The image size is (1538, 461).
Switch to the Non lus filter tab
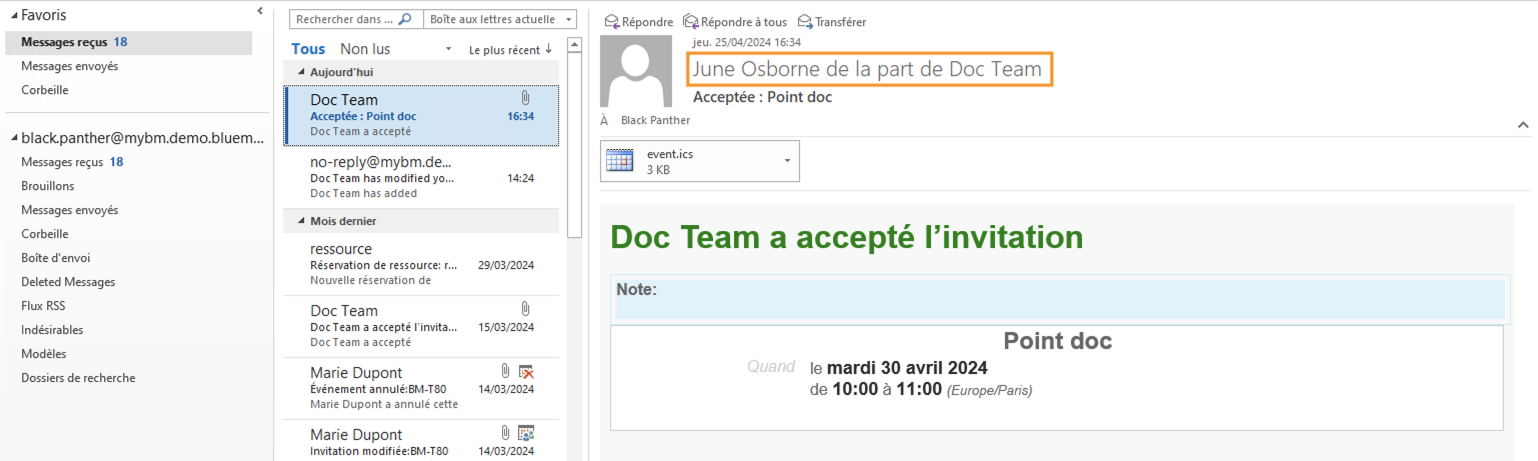tap(365, 49)
